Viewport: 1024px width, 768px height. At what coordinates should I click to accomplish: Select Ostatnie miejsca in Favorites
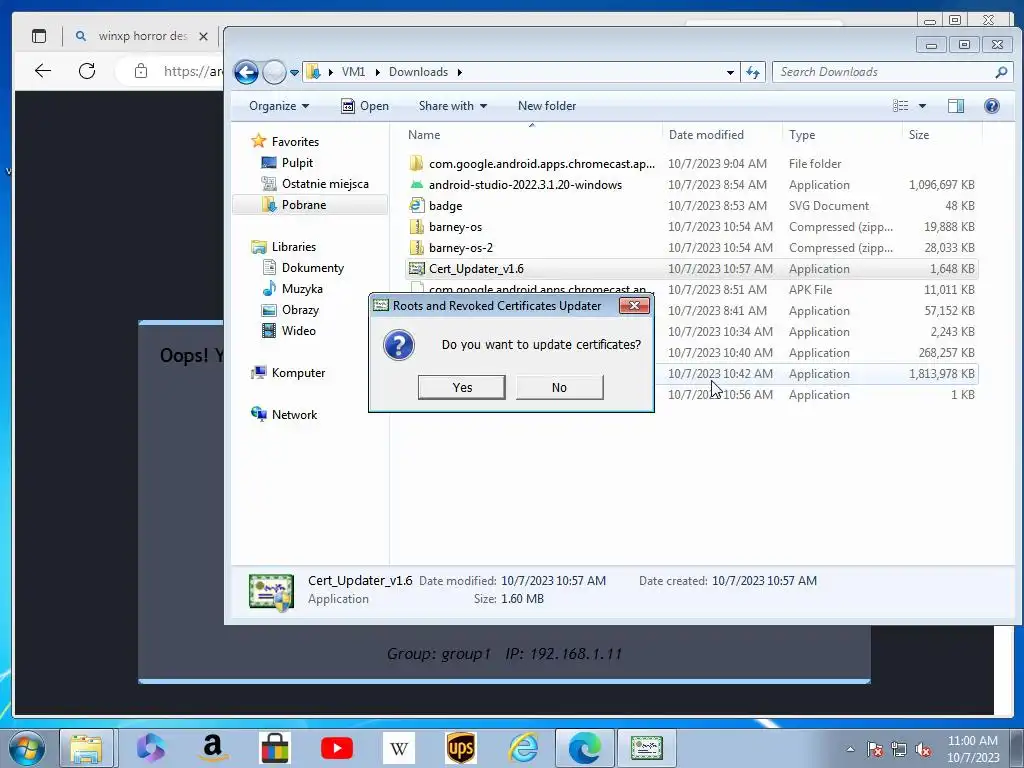click(315, 184)
